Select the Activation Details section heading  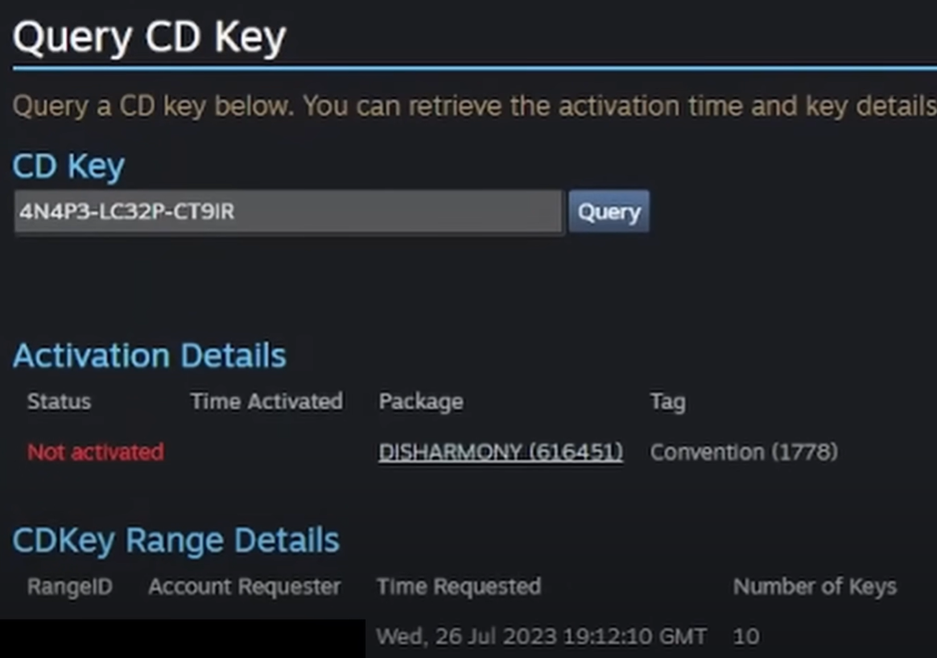click(x=149, y=356)
